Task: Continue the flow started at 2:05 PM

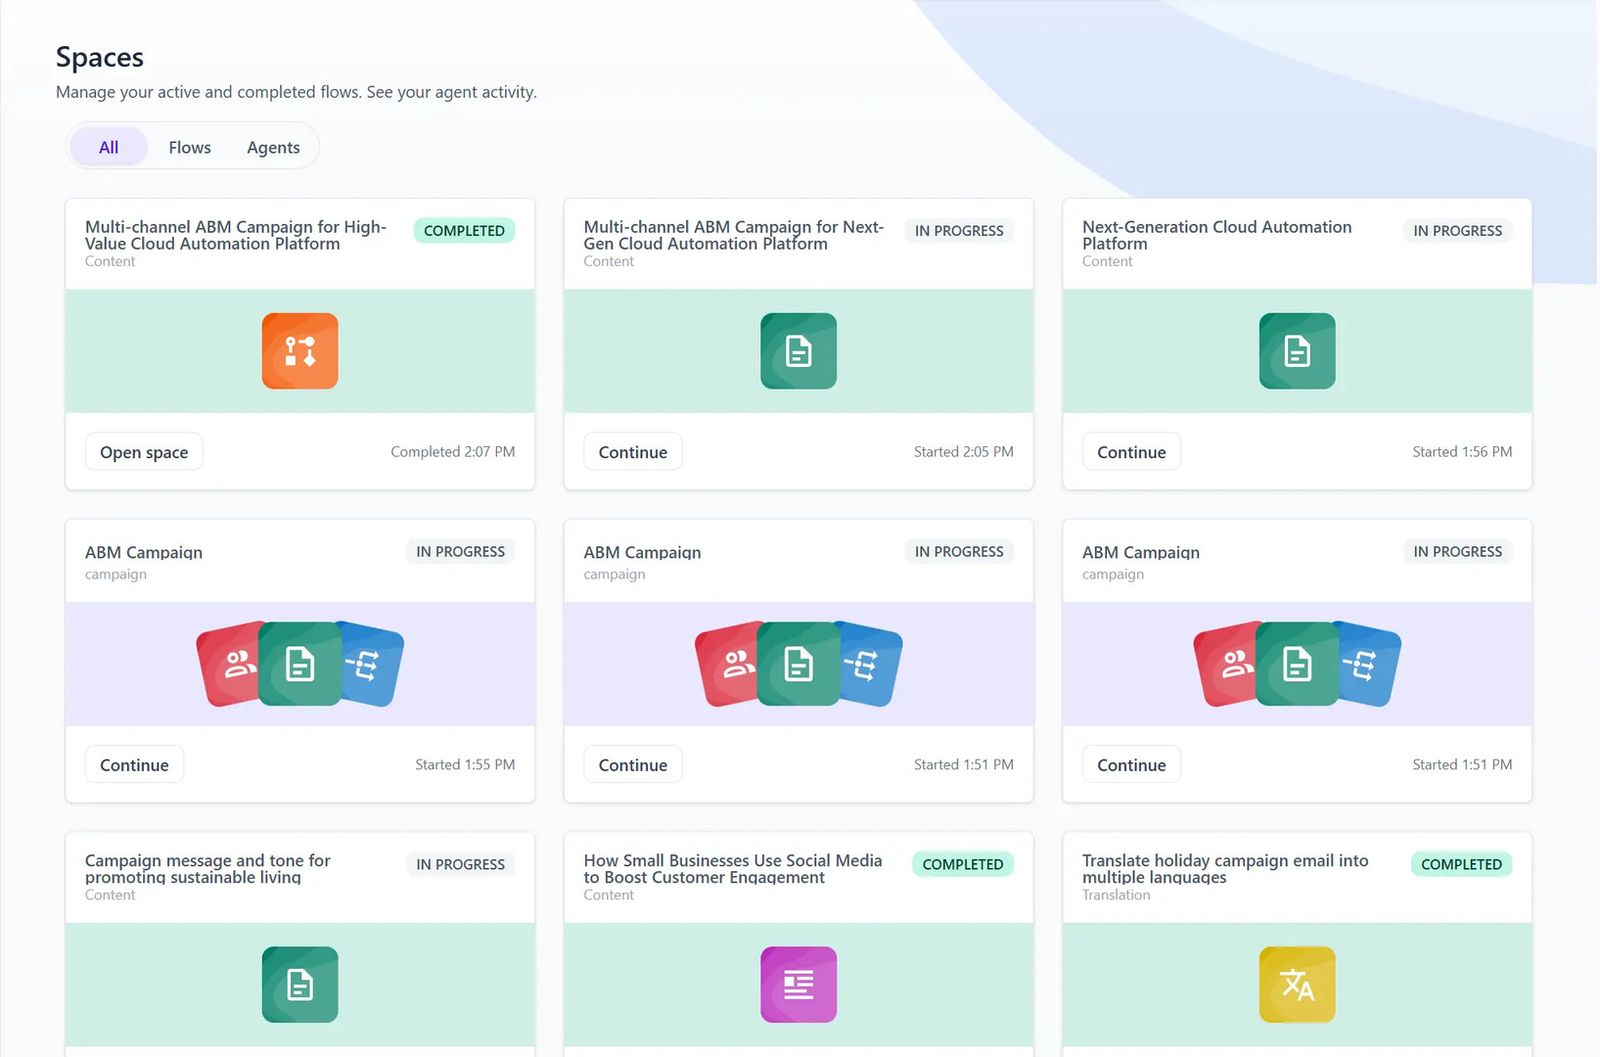Action: (632, 452)
